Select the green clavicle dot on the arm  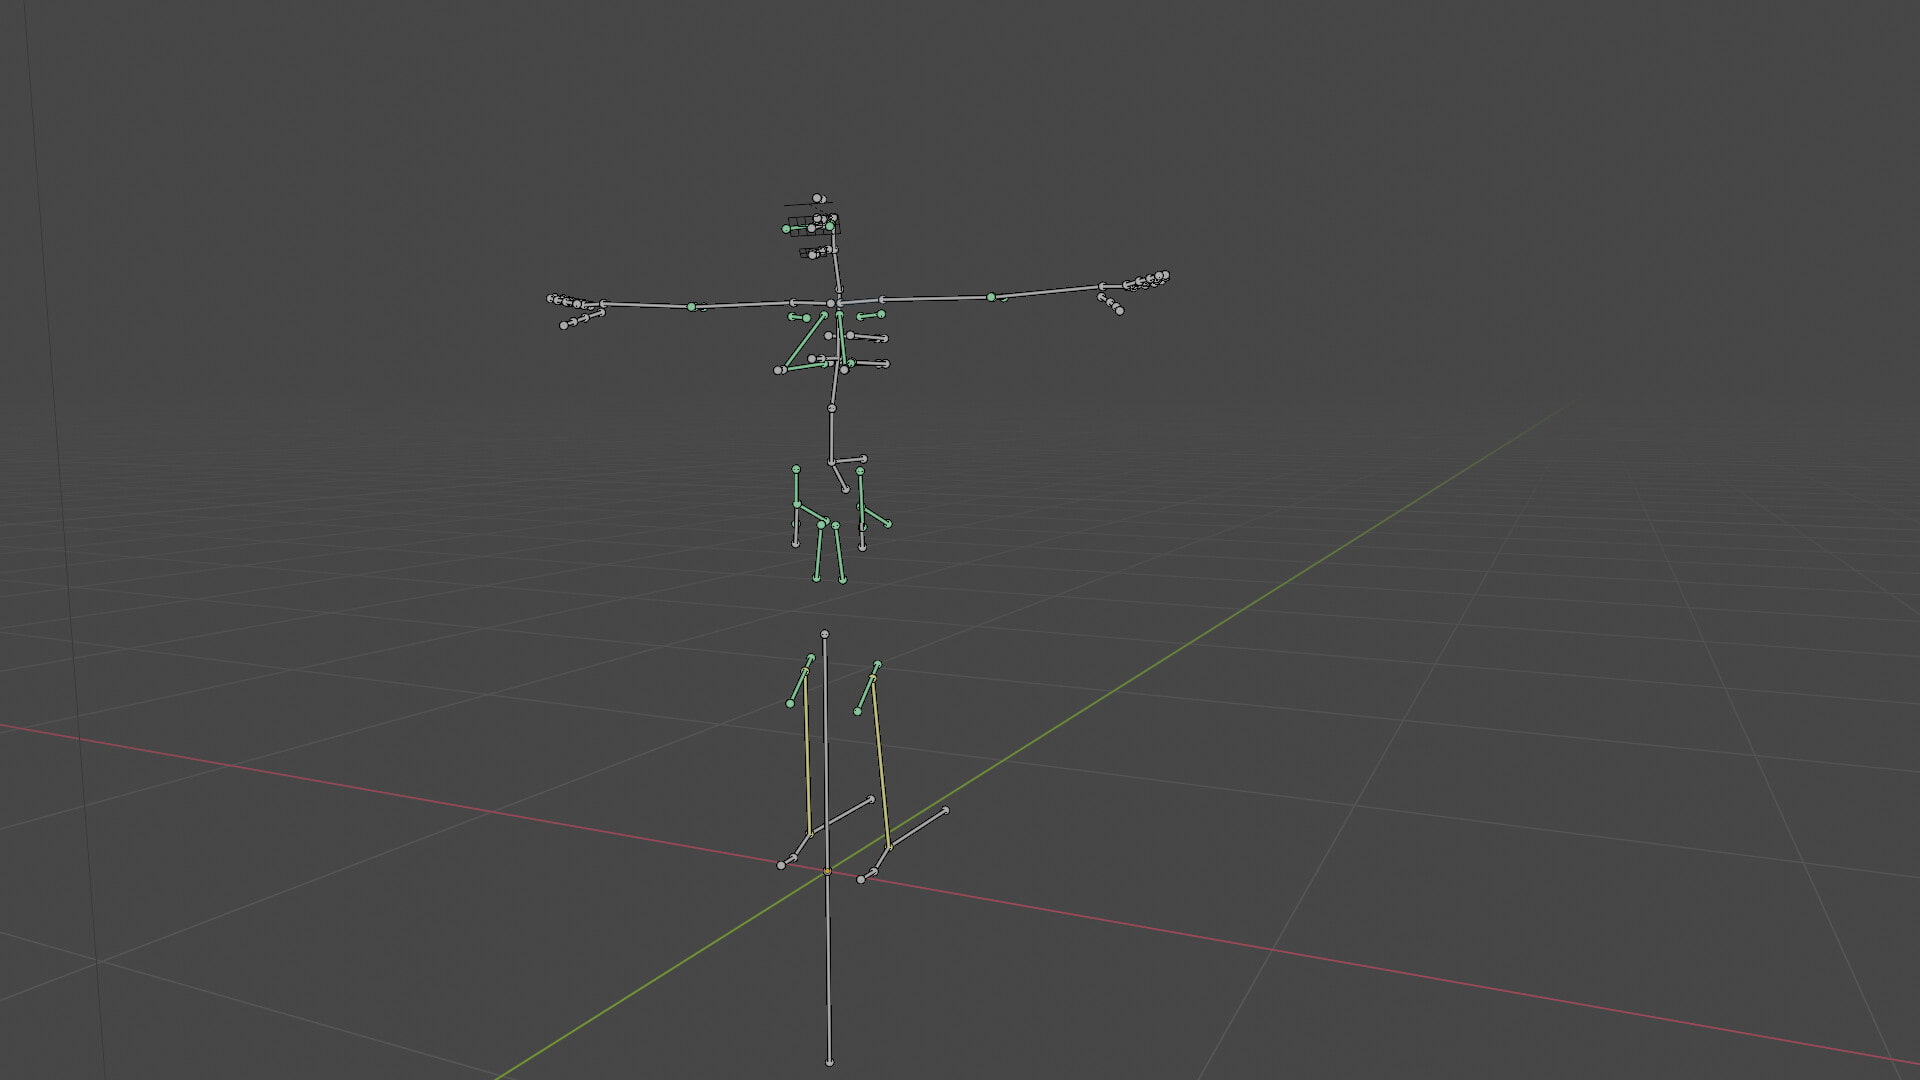pos(991,297)
